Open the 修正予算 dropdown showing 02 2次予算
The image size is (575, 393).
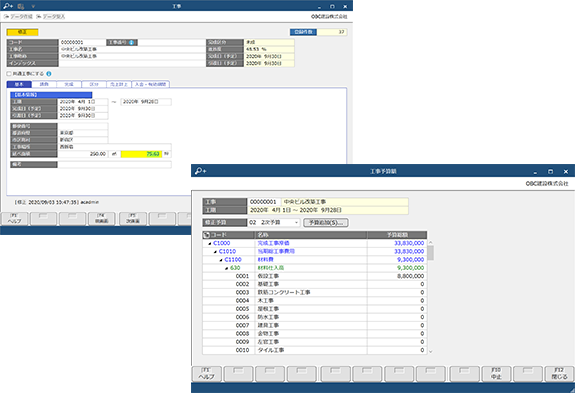click(x=274, y=223)
